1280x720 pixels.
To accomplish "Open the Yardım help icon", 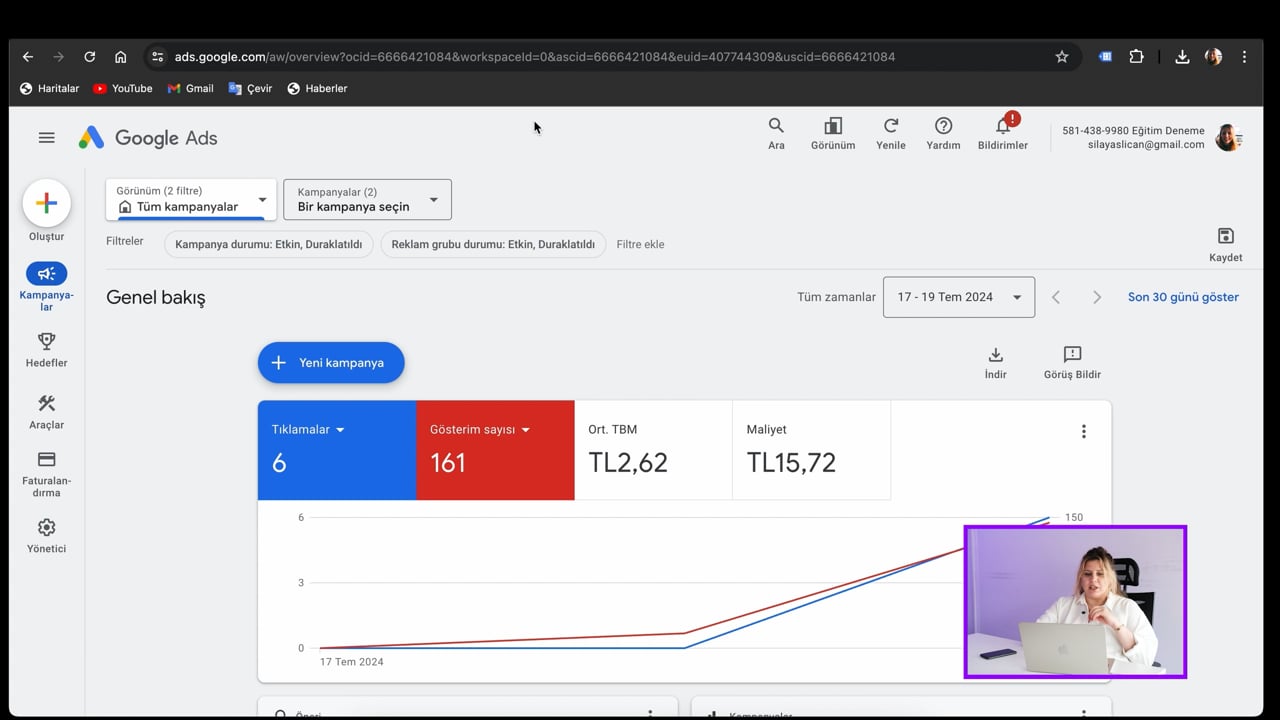I will 943,133.
